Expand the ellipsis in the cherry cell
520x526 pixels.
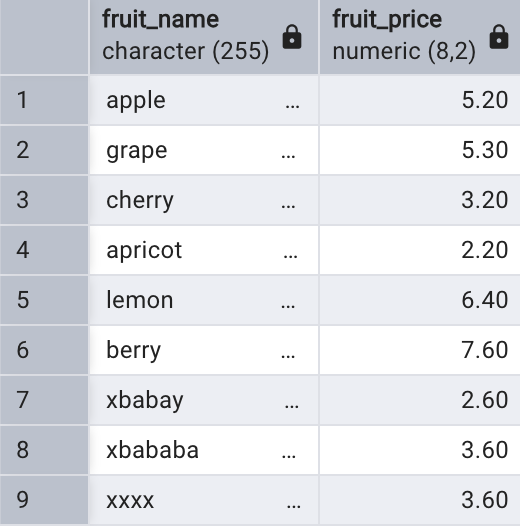pos(288,207)
